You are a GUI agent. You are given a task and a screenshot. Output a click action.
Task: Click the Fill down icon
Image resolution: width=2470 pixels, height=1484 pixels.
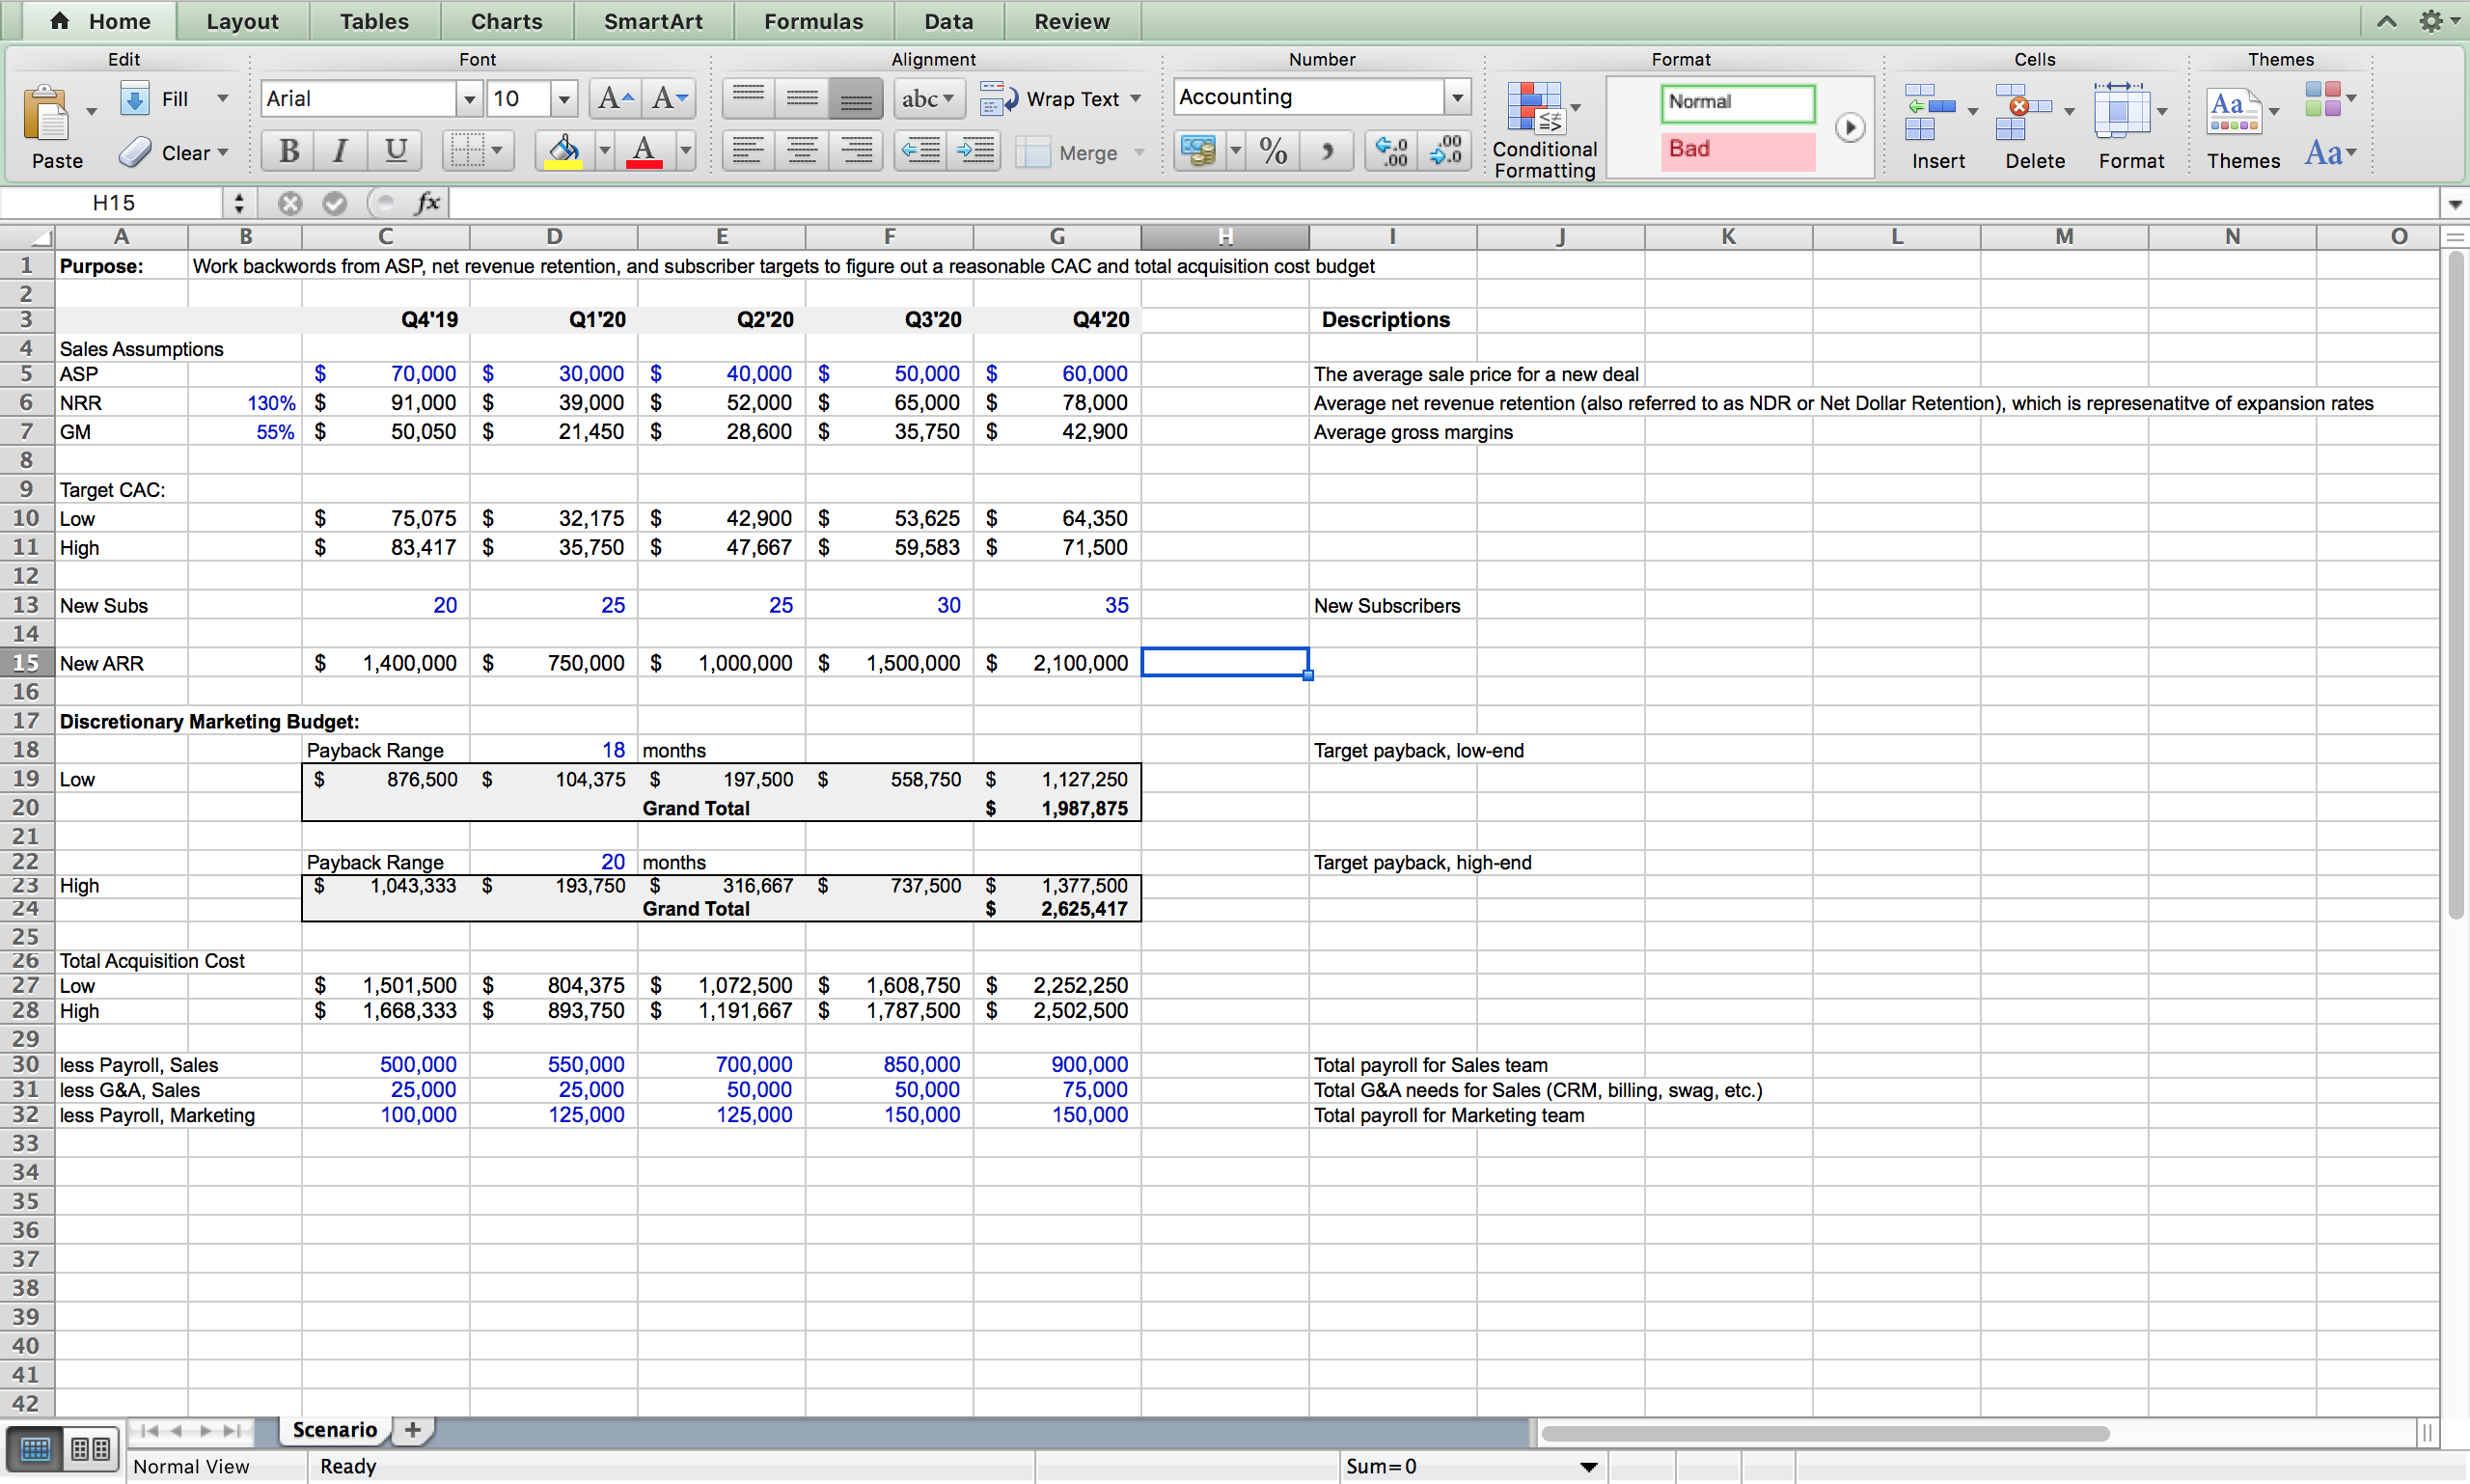point(135,98)
